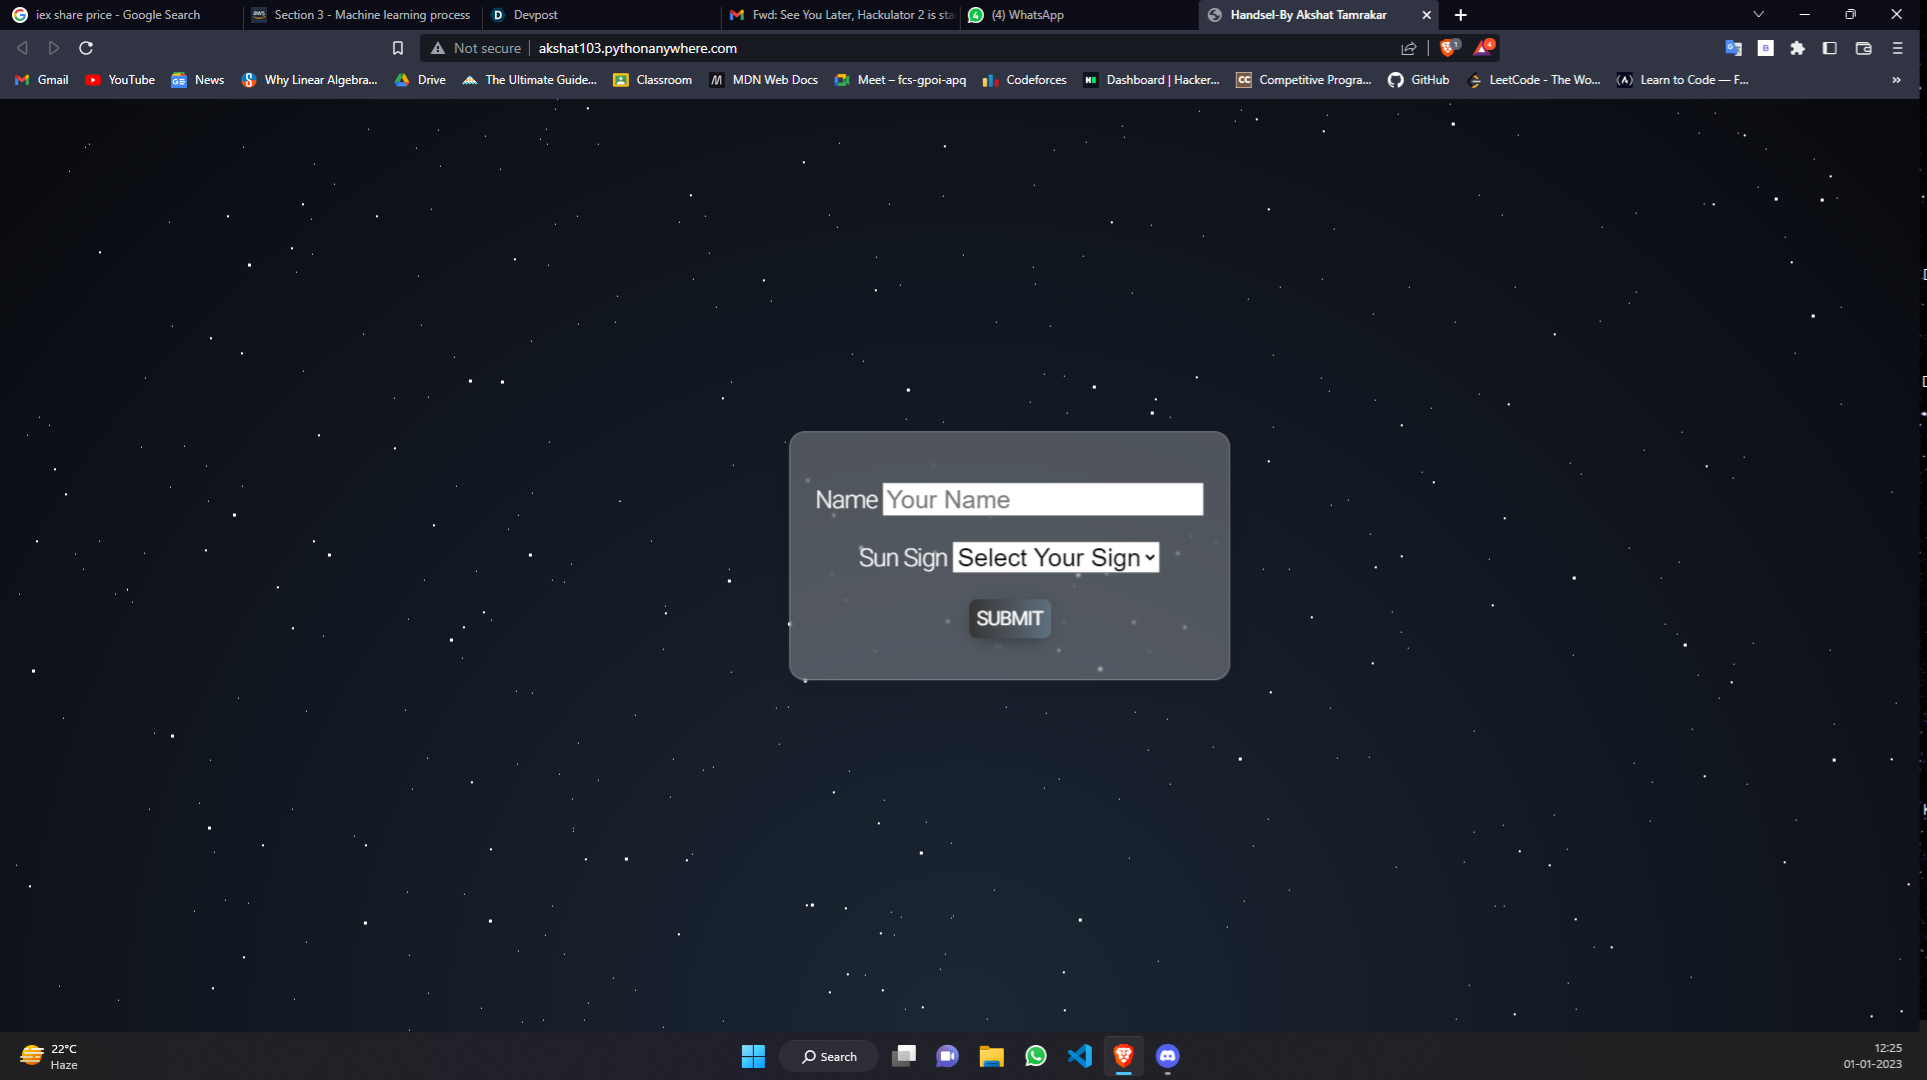Open the tab search dropdown arrow

pyautogui.click(x=1758, y=15)
